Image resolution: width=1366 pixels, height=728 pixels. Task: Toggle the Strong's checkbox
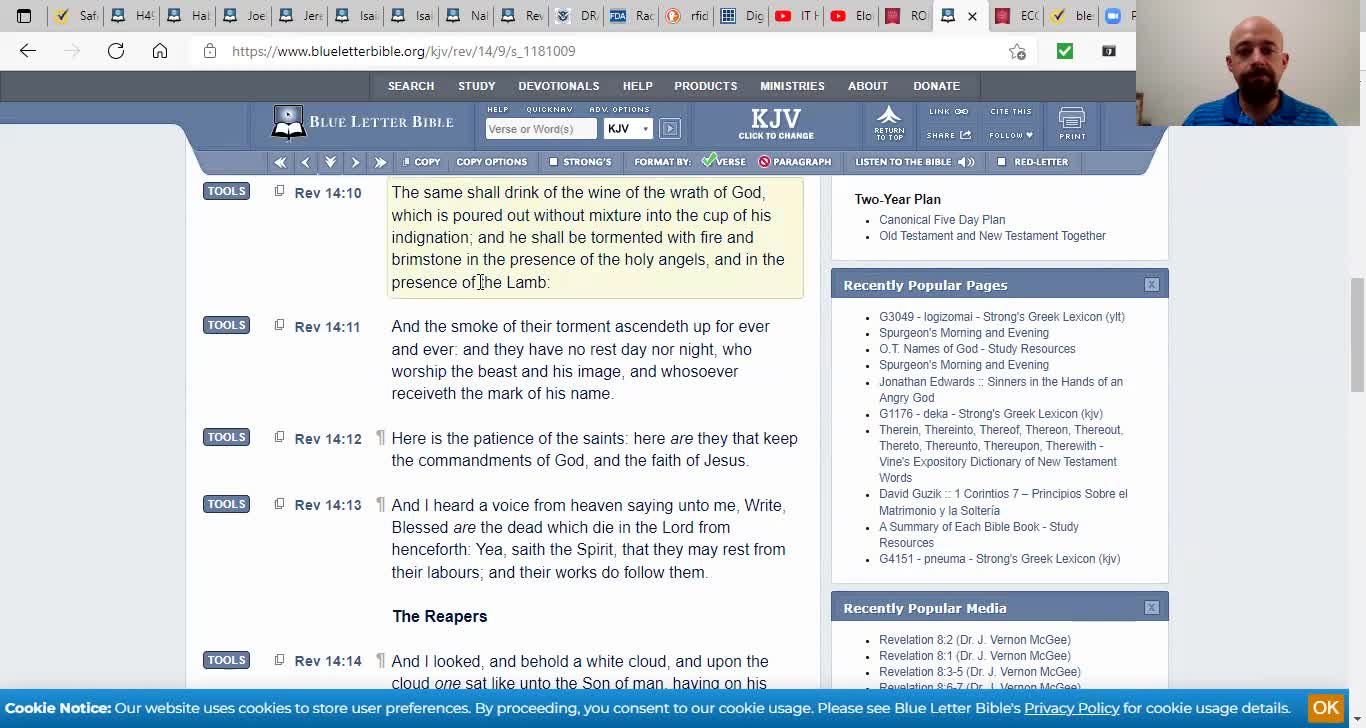(553, 162)
